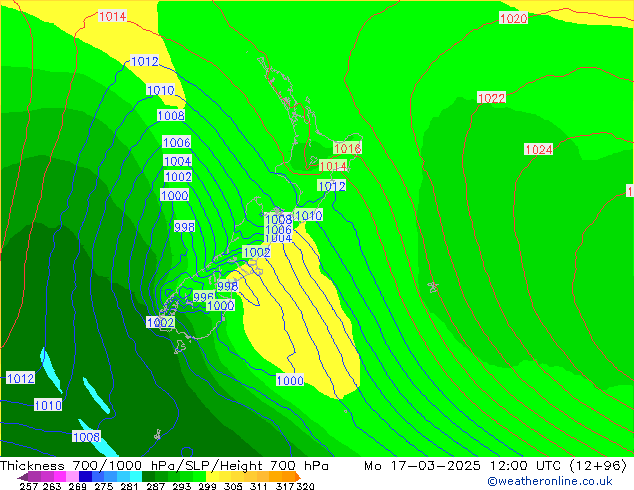Pick the light pink legend swatch
634x490 pixels.
(72, 476)
